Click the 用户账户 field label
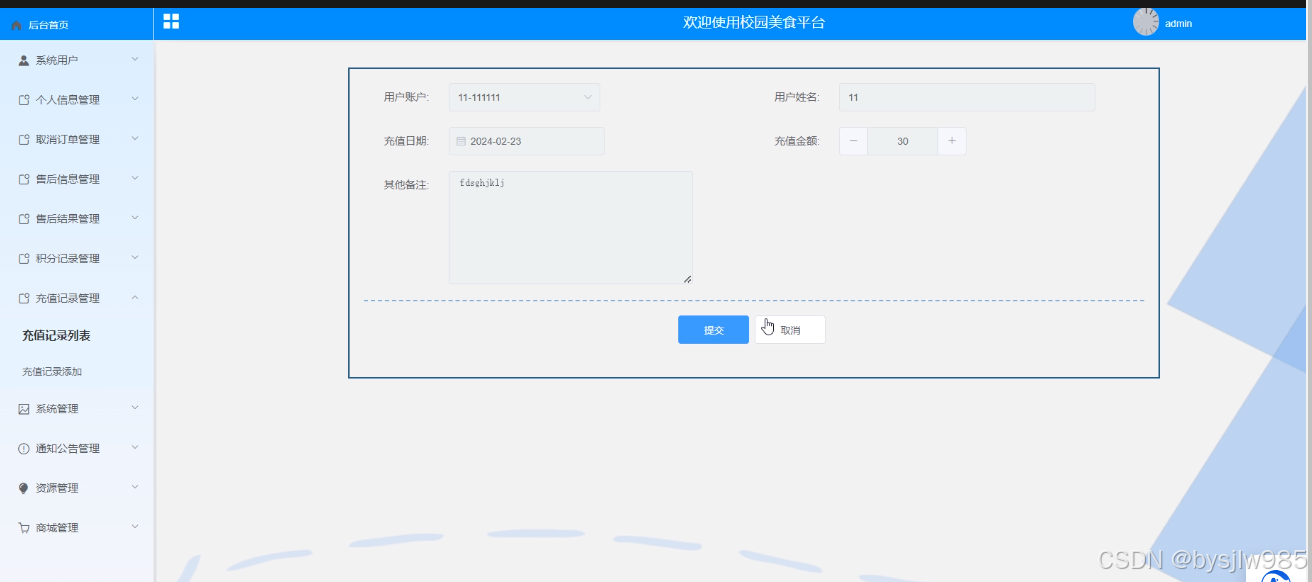Viewport: 1312px width, 582px height. coord(406,97)
